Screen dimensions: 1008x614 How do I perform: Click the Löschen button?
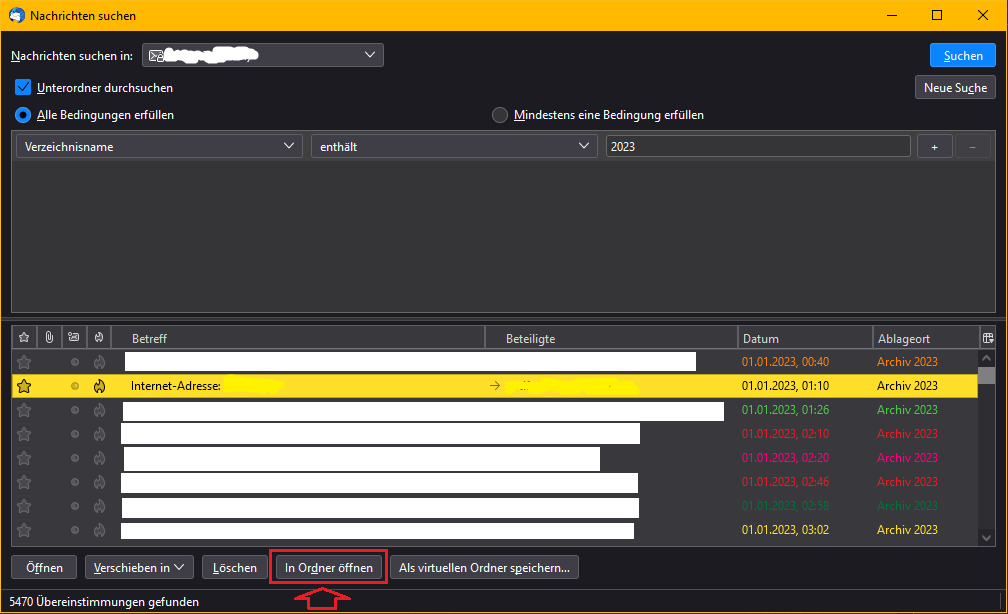tap(235, 568)
